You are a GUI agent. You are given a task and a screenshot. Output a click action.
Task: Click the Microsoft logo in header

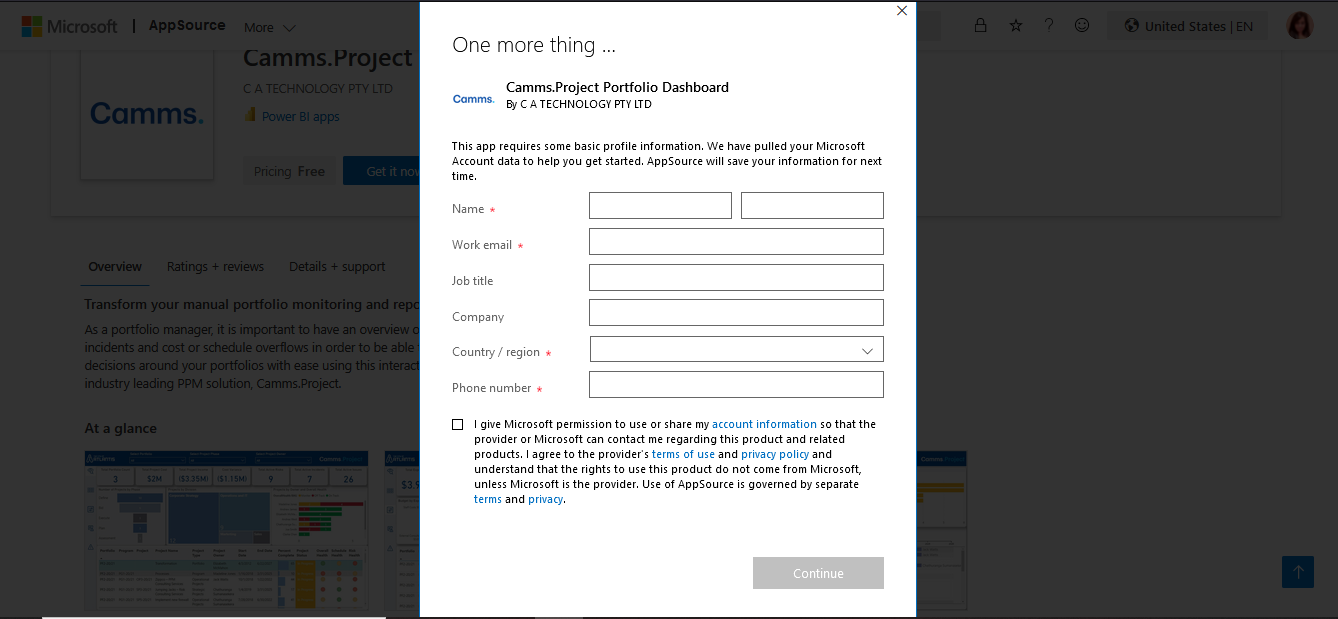69,26
